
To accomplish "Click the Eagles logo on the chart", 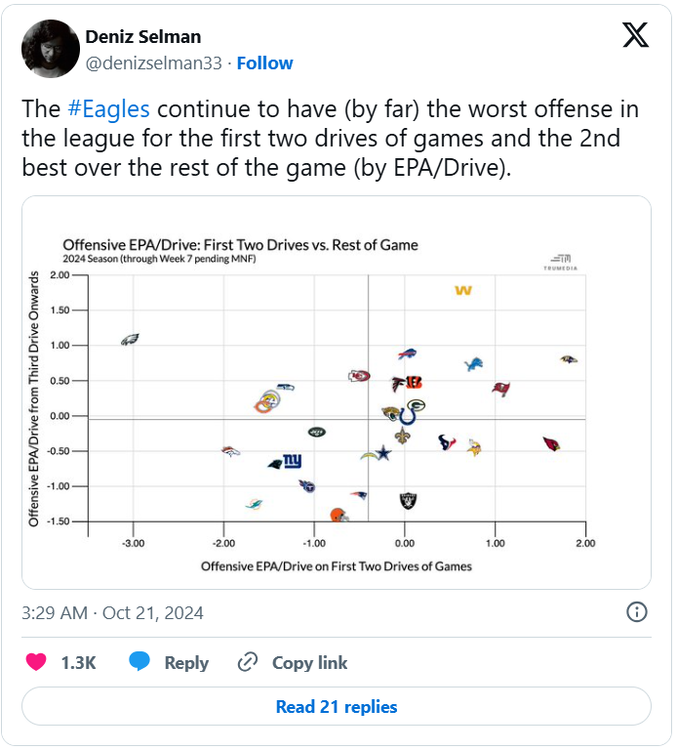I will (x=128, y=340).
